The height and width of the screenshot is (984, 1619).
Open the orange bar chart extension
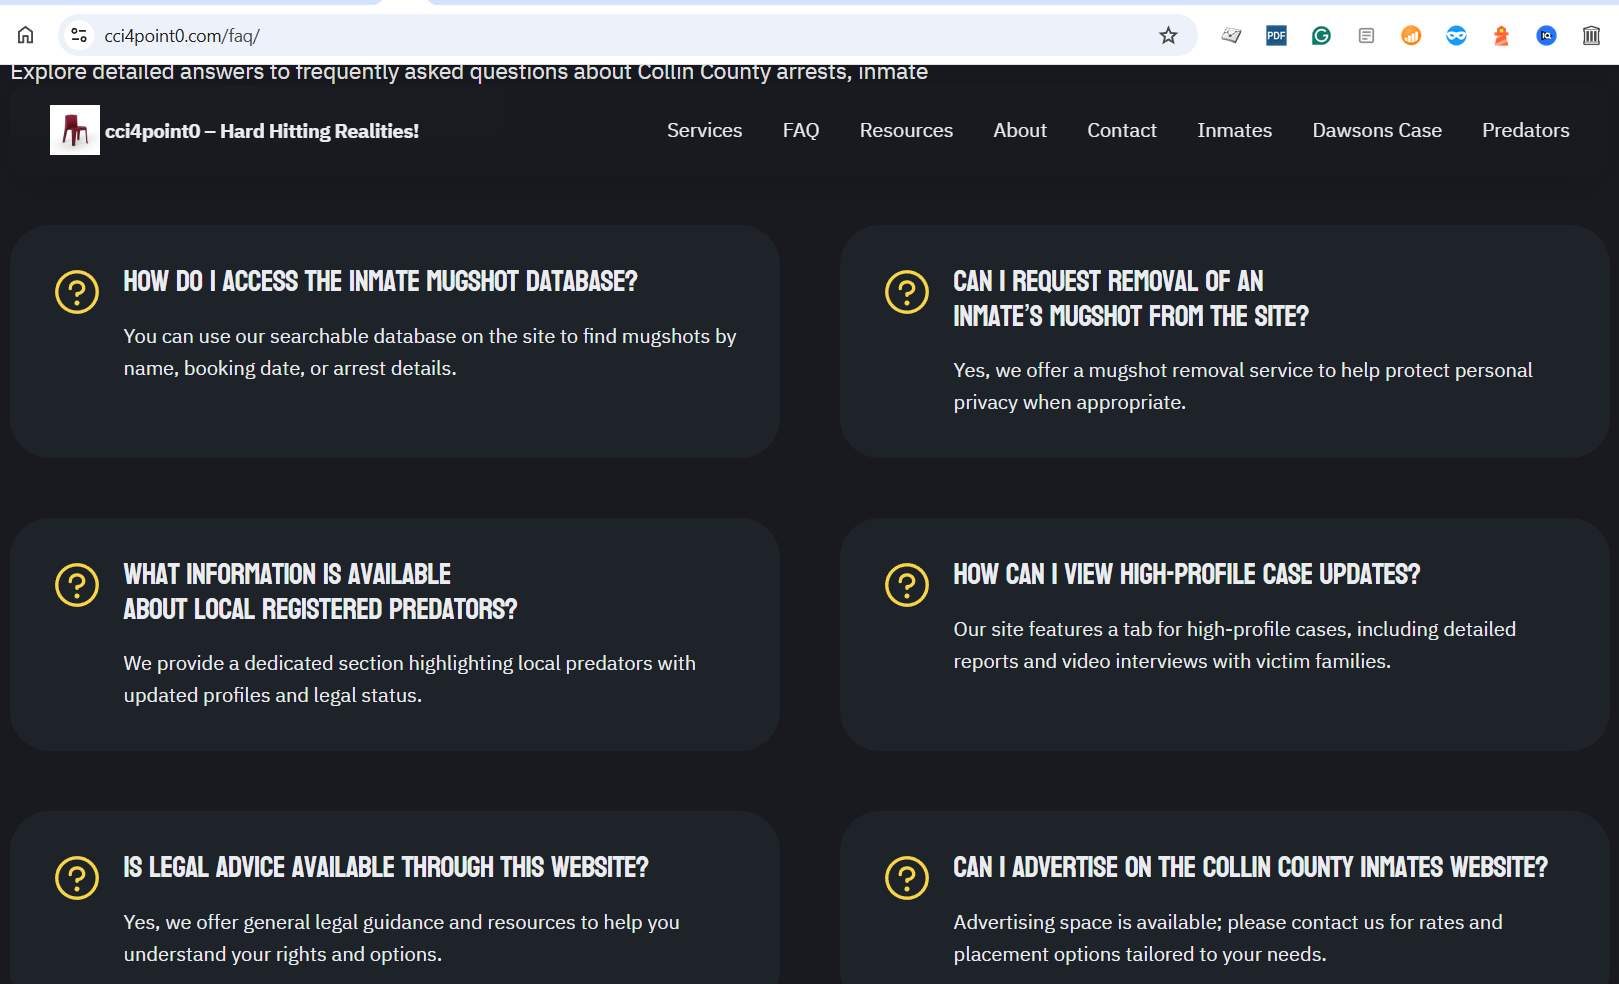point(1411,36)
